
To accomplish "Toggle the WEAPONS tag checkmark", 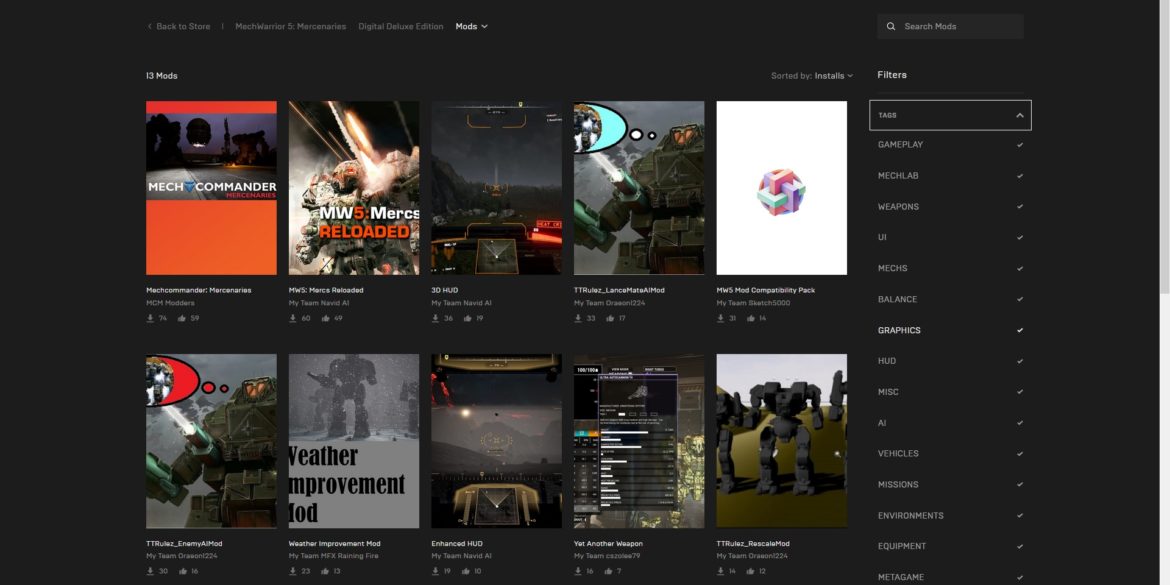I will [x=1020, y=207].
